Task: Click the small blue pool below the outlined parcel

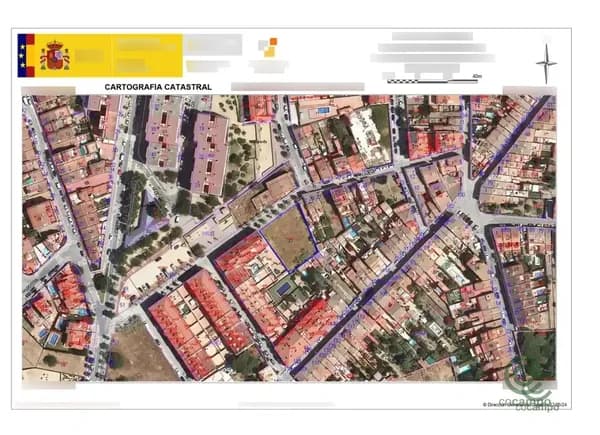Action: 283,288
